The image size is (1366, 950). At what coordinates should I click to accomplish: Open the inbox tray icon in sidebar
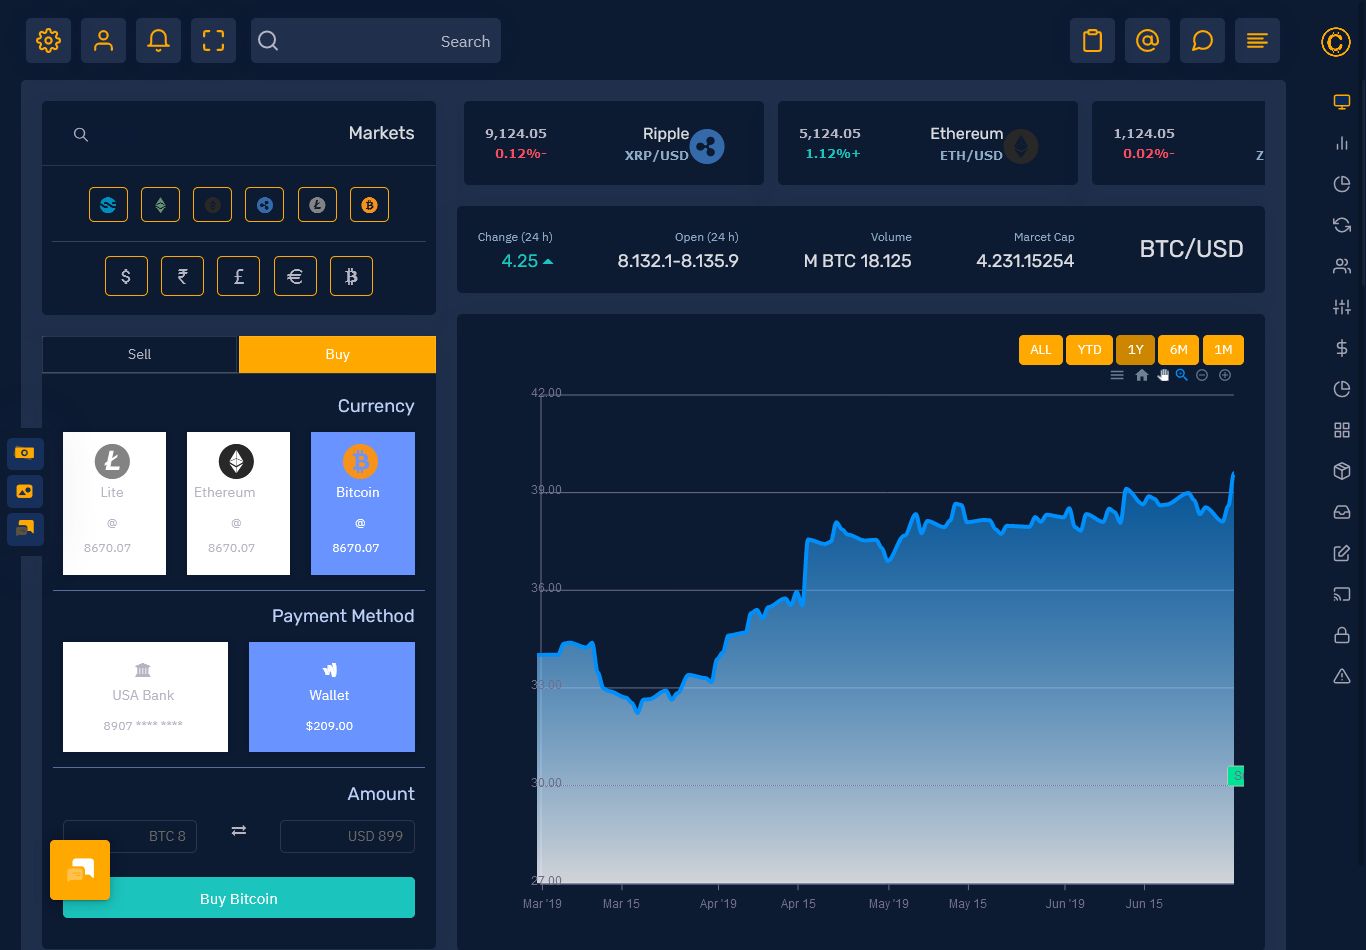pyautogui.click(x=1342, y=512)
